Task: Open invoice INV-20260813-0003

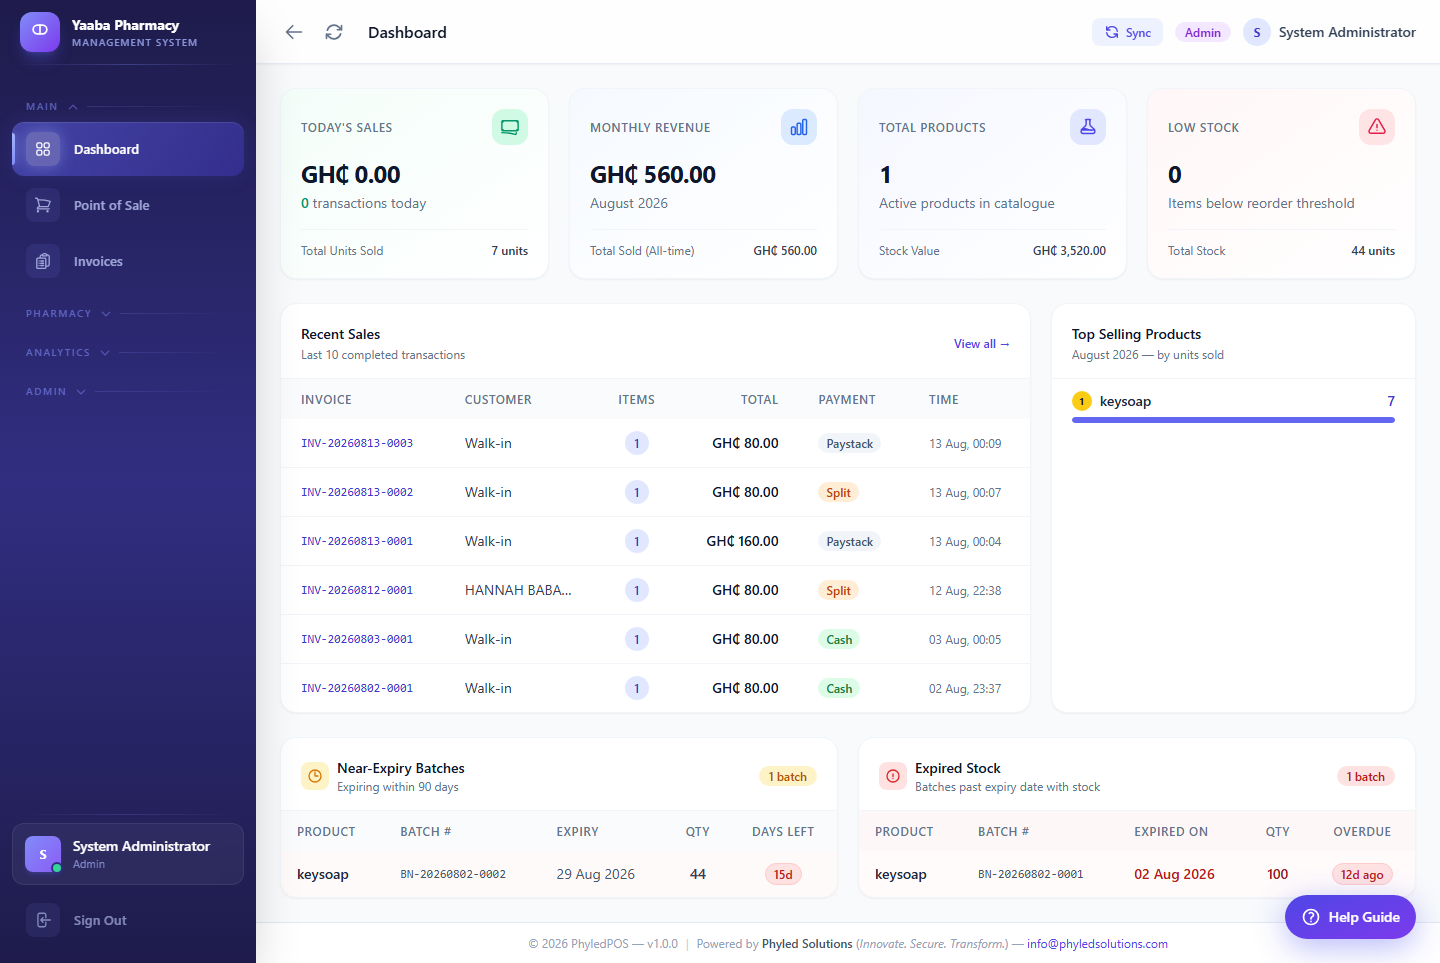Action: [x=357, y=443]
